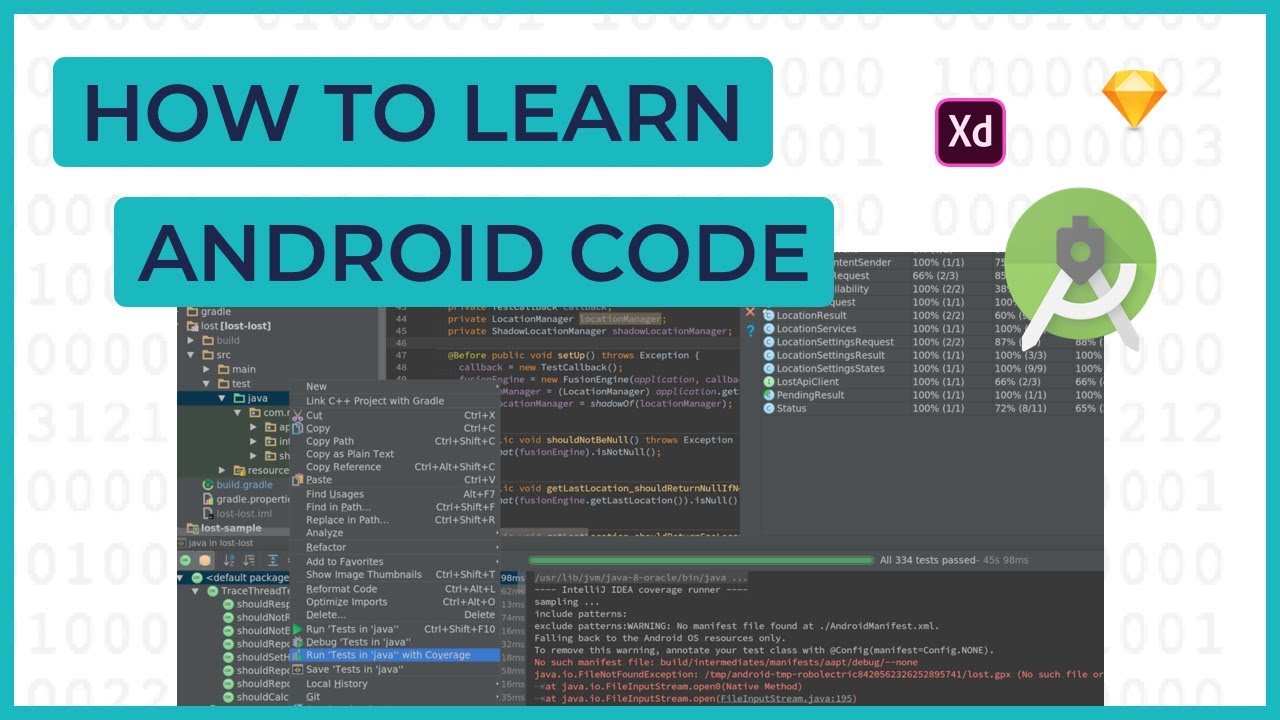
Task: Click the sort by duration icon in the test toolbar
Action: click(250, 561)
